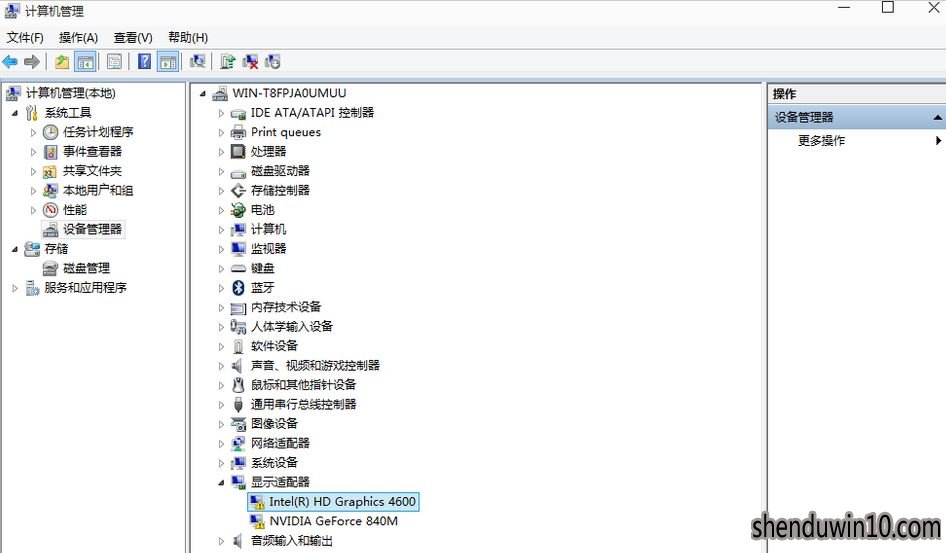Select the Bluetooth (蓝牙) device category icon
Screen dimensions: 946x553
(x=239, y=288)
